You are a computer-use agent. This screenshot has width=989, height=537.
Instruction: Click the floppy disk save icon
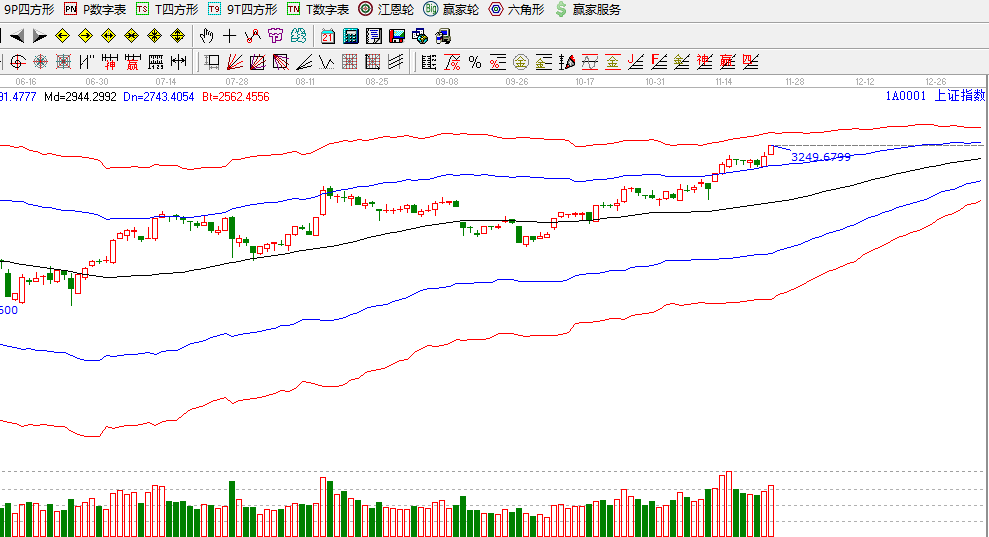click(x=397, y=36)
